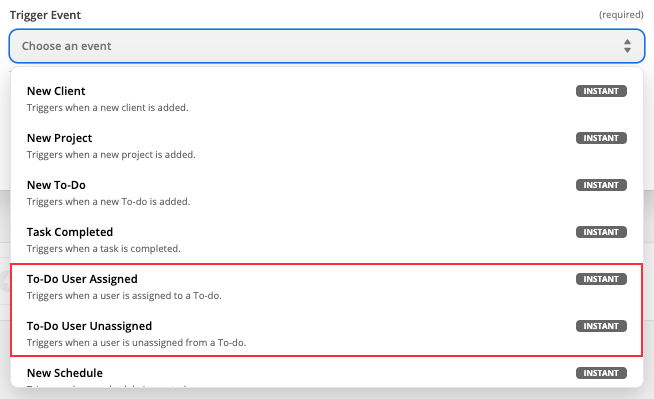Choose the New To-Do trigger option
Viewport: 654px width, 399px height.
[327, 193]
